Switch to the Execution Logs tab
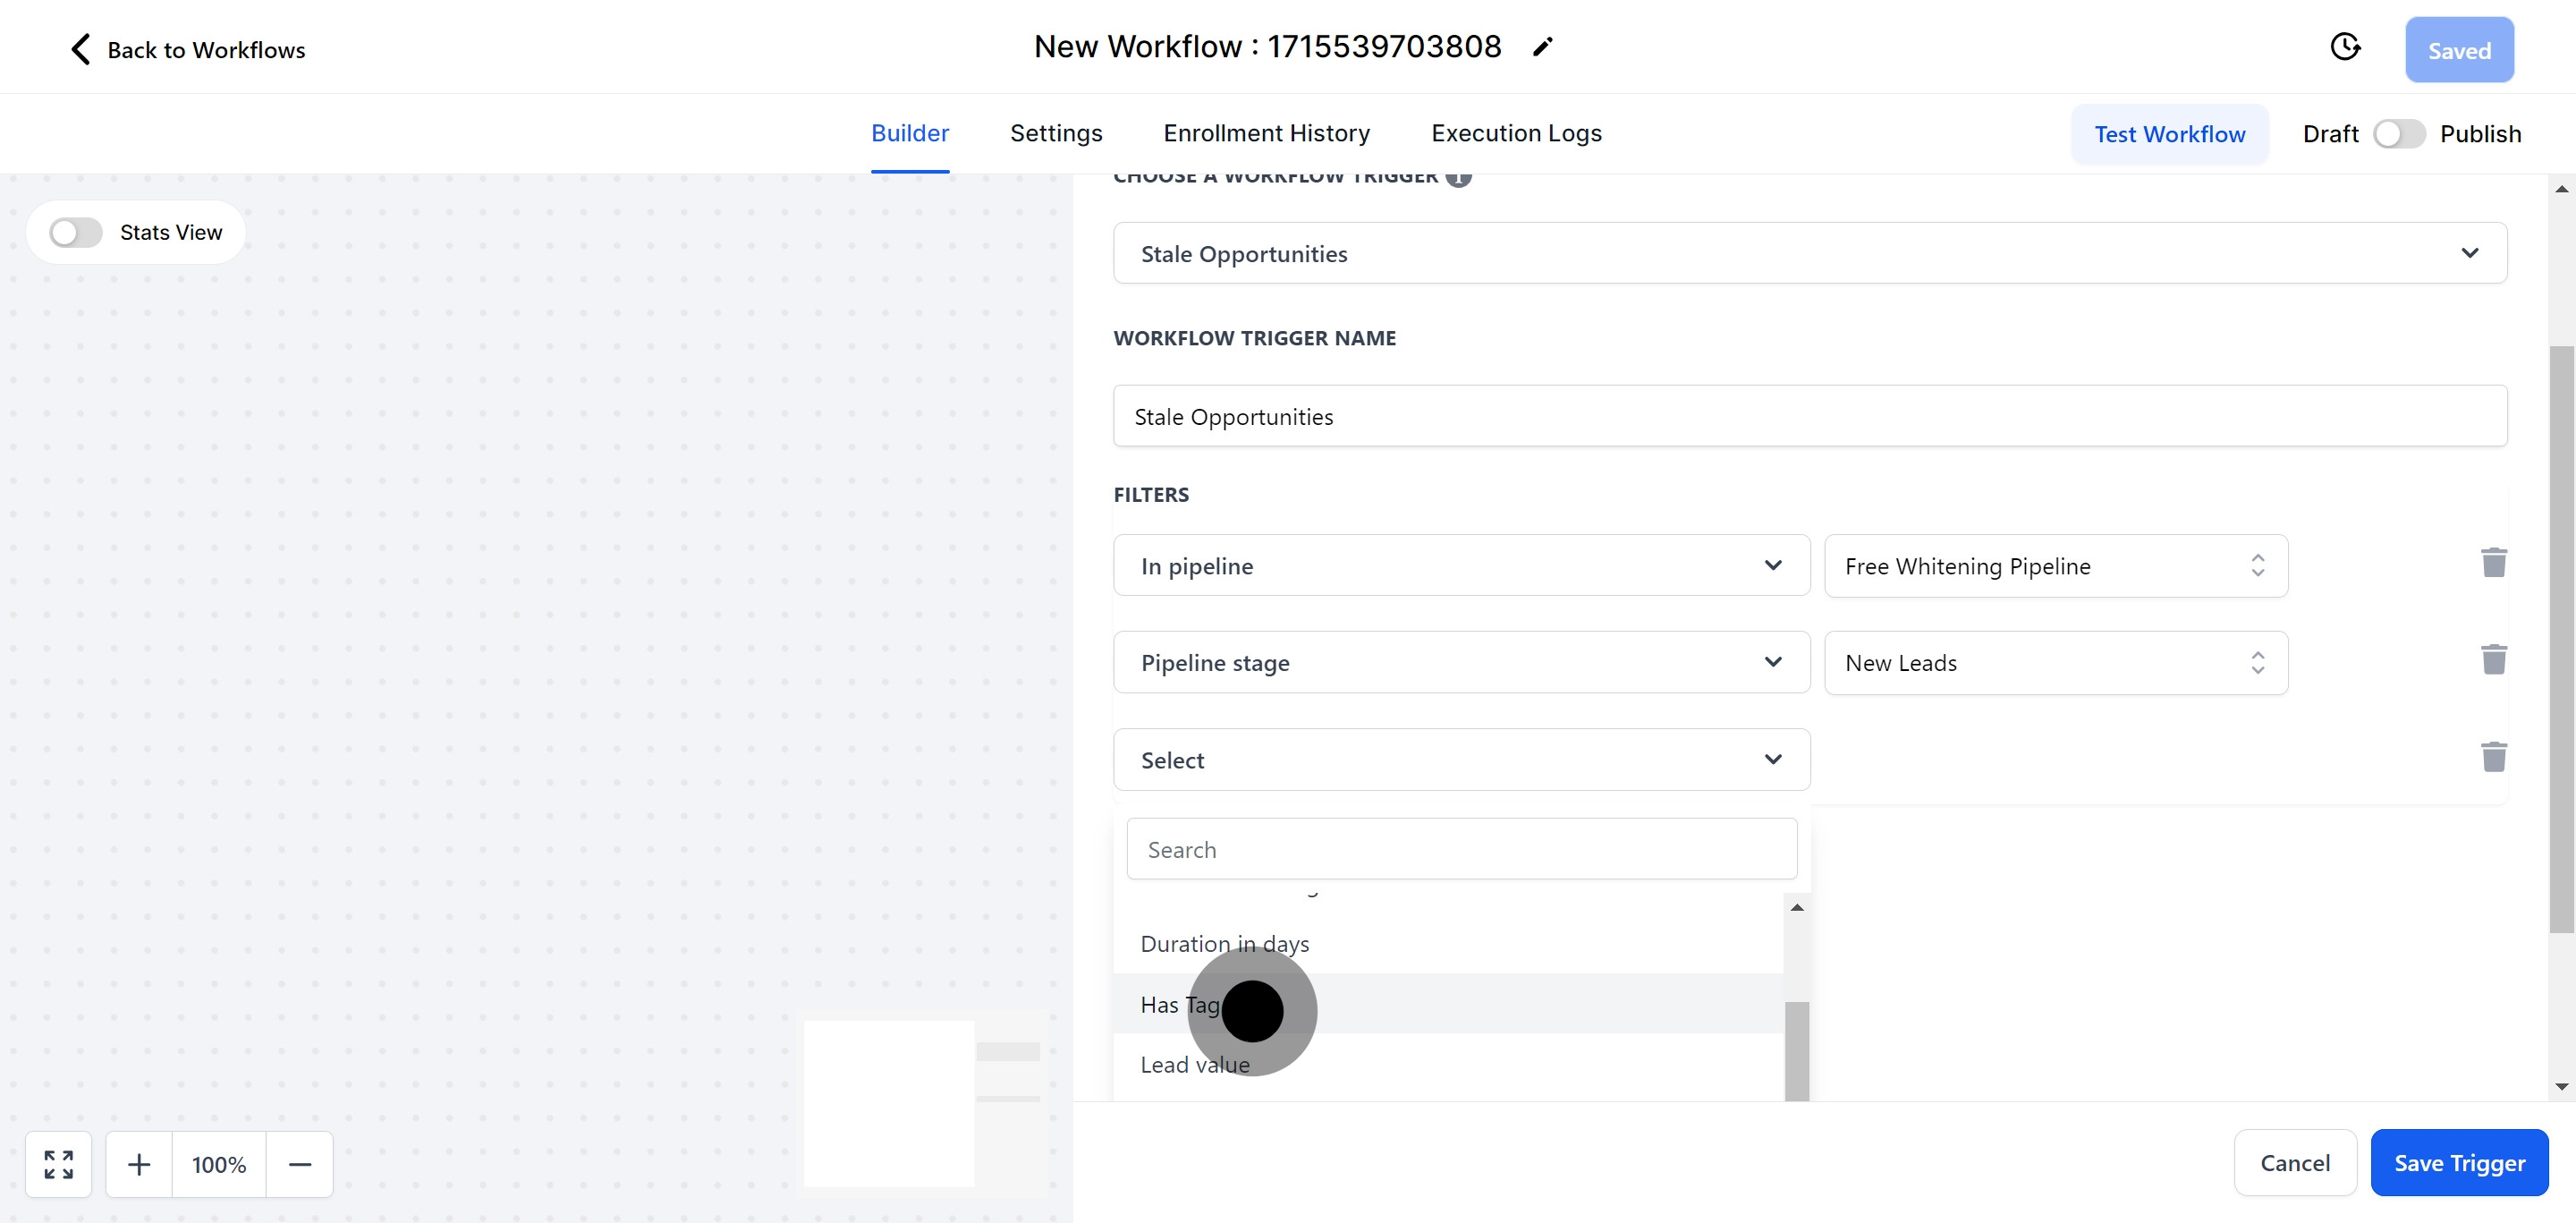Screen dimensions: 2576x1223 (x=1516, y=133)
